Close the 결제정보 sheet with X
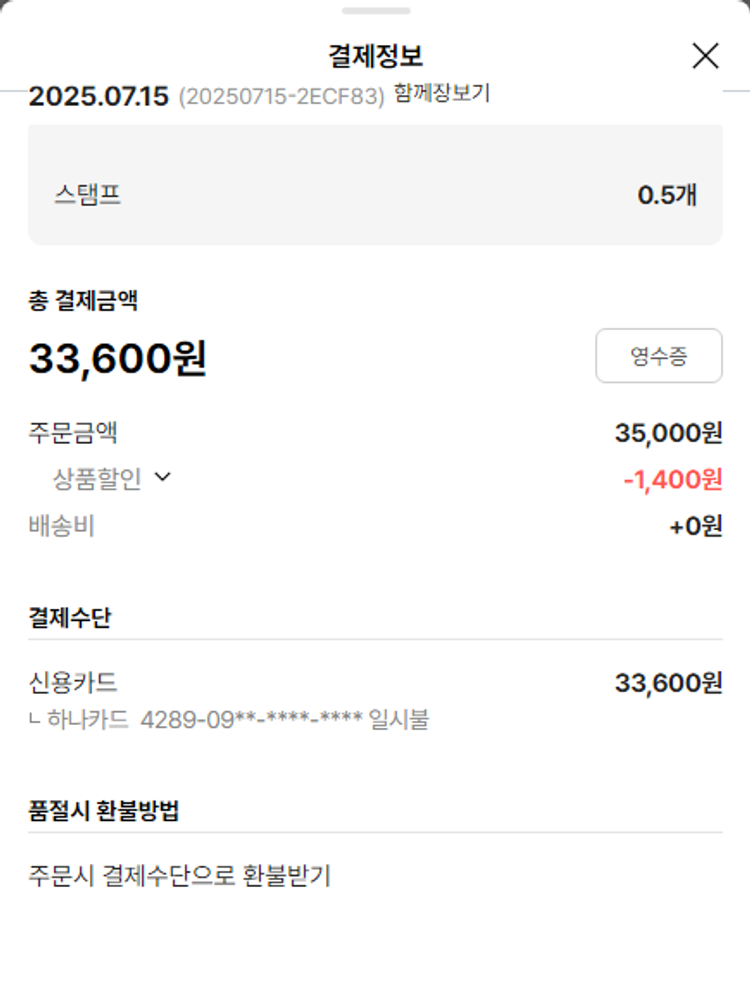Image resolution: width=750 pixels, height=995 pixels. pos(705,56)
